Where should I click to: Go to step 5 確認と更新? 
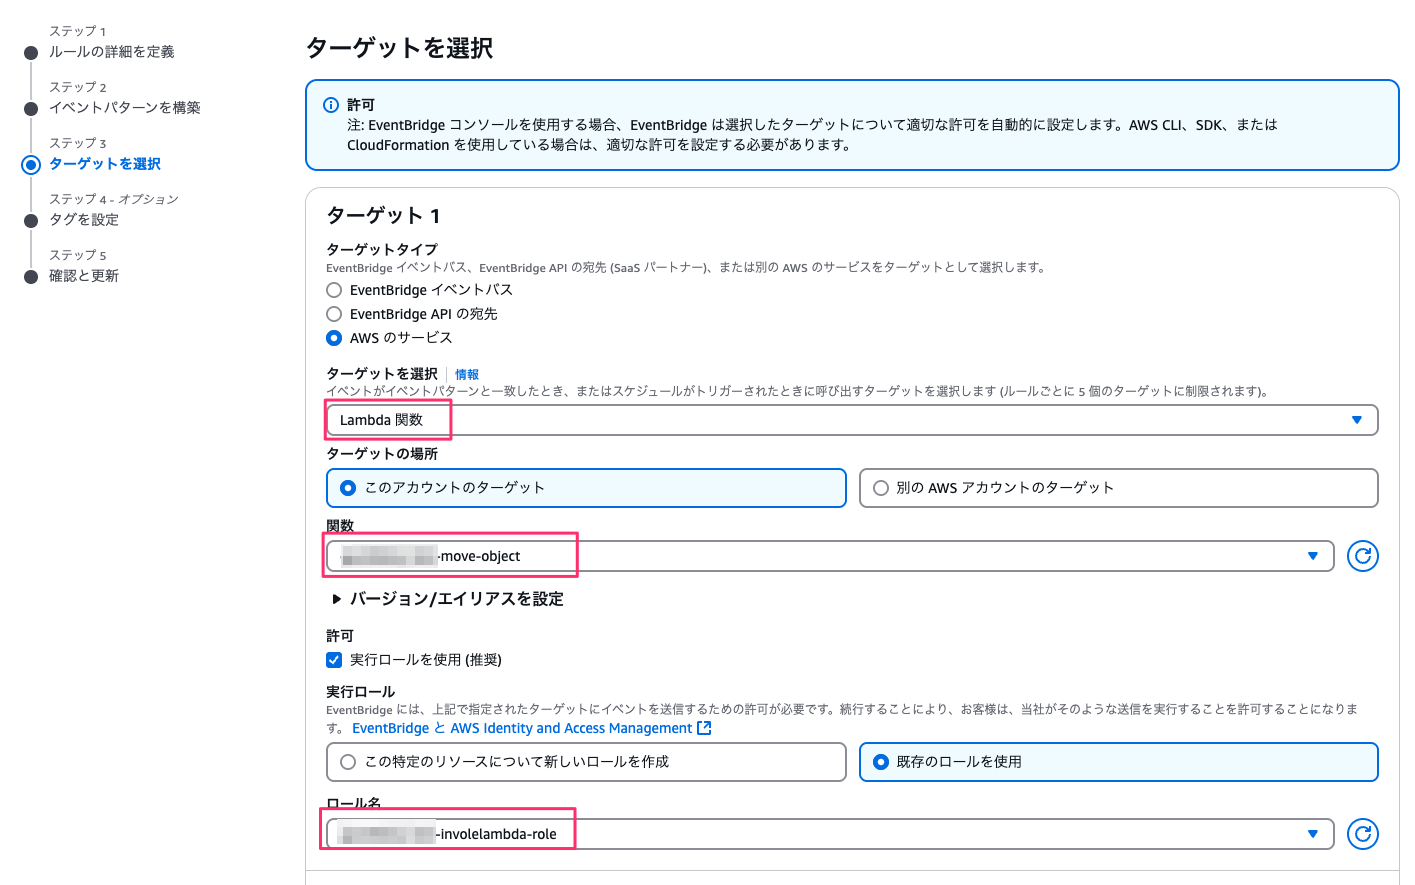click(84, 276)
